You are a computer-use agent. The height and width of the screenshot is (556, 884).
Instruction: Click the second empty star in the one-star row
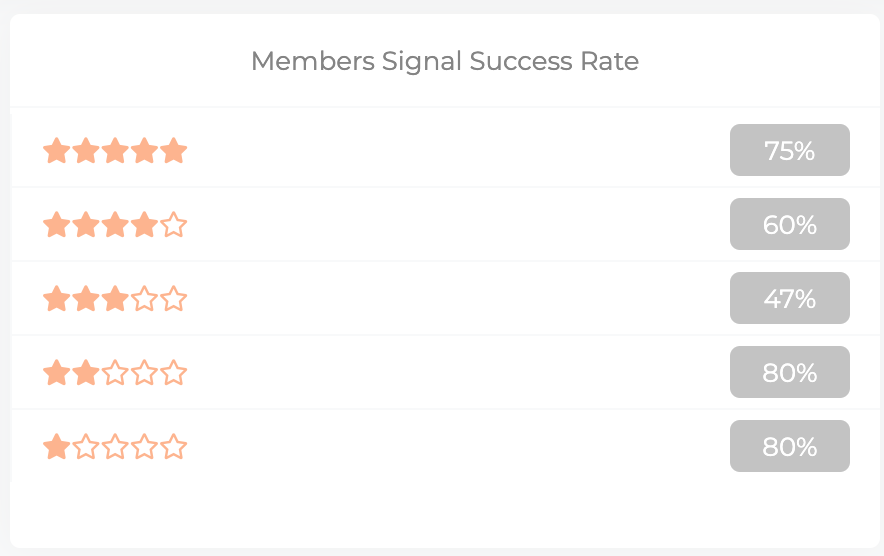(x=86, y=446)
